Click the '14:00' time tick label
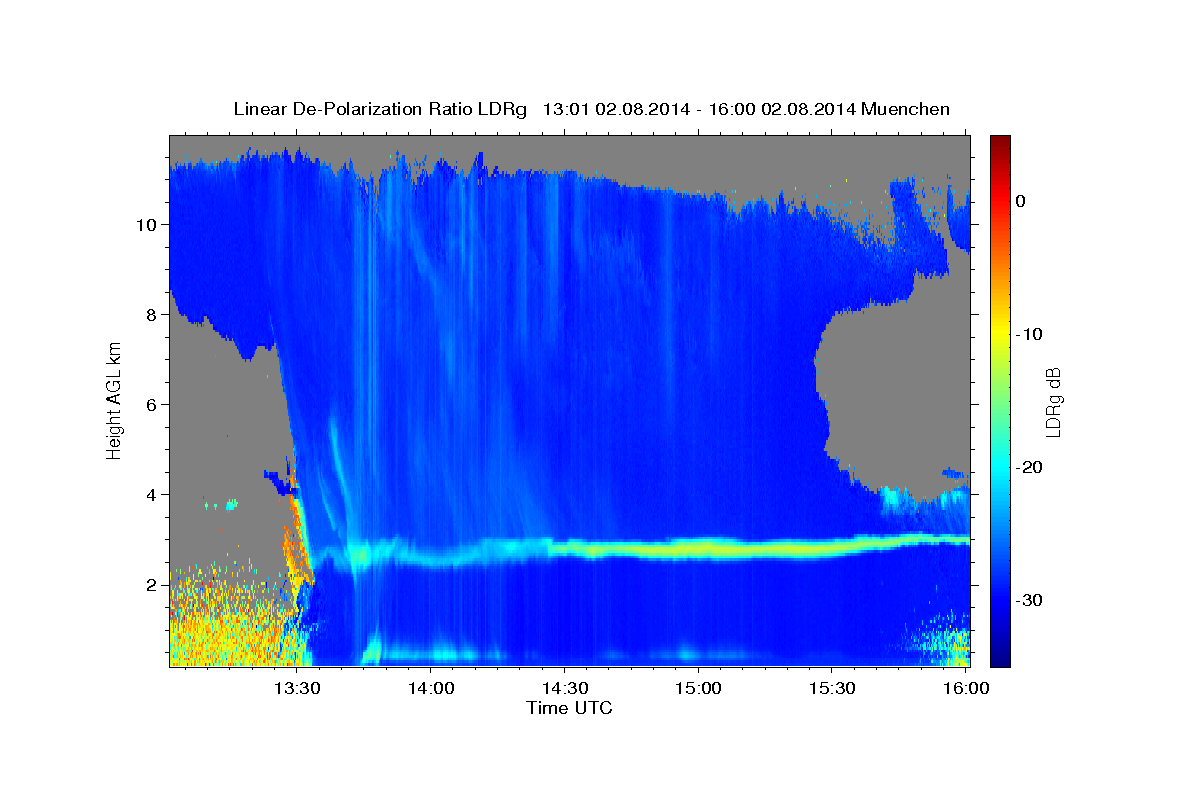Viewport: 1200px width, 800px height. (431, 689)
